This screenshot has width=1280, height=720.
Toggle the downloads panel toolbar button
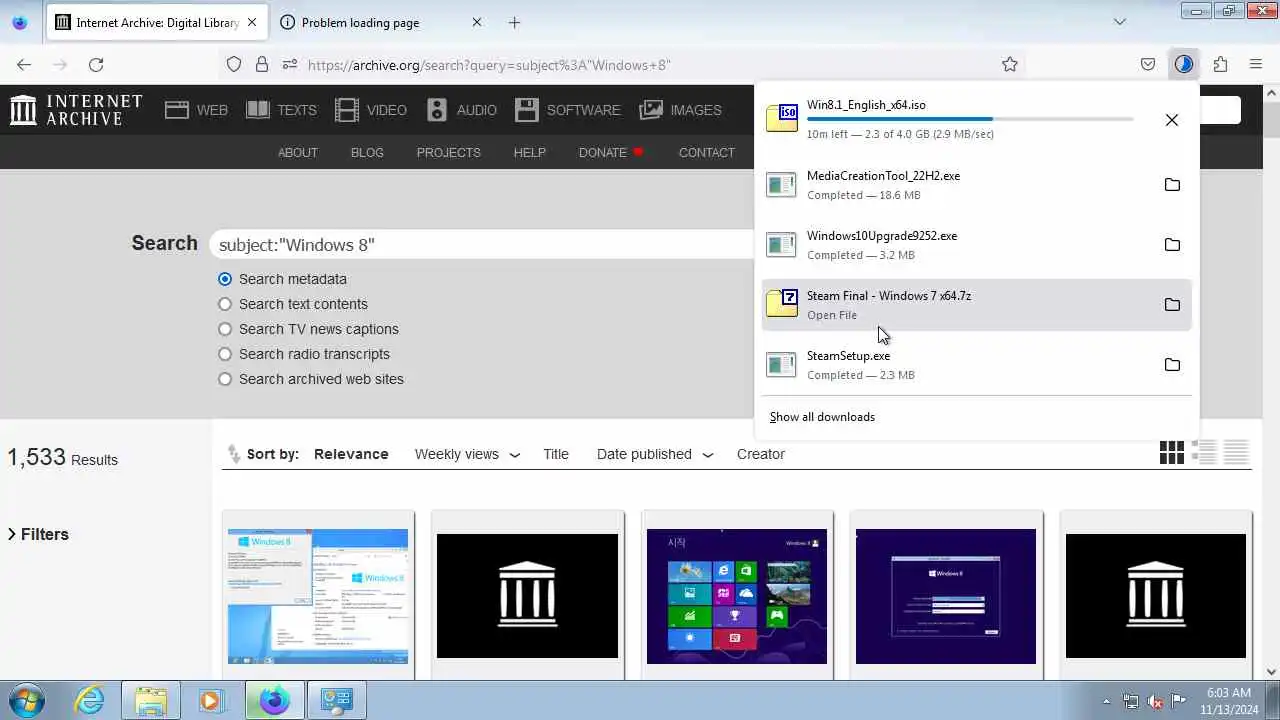coord(1184,64)
